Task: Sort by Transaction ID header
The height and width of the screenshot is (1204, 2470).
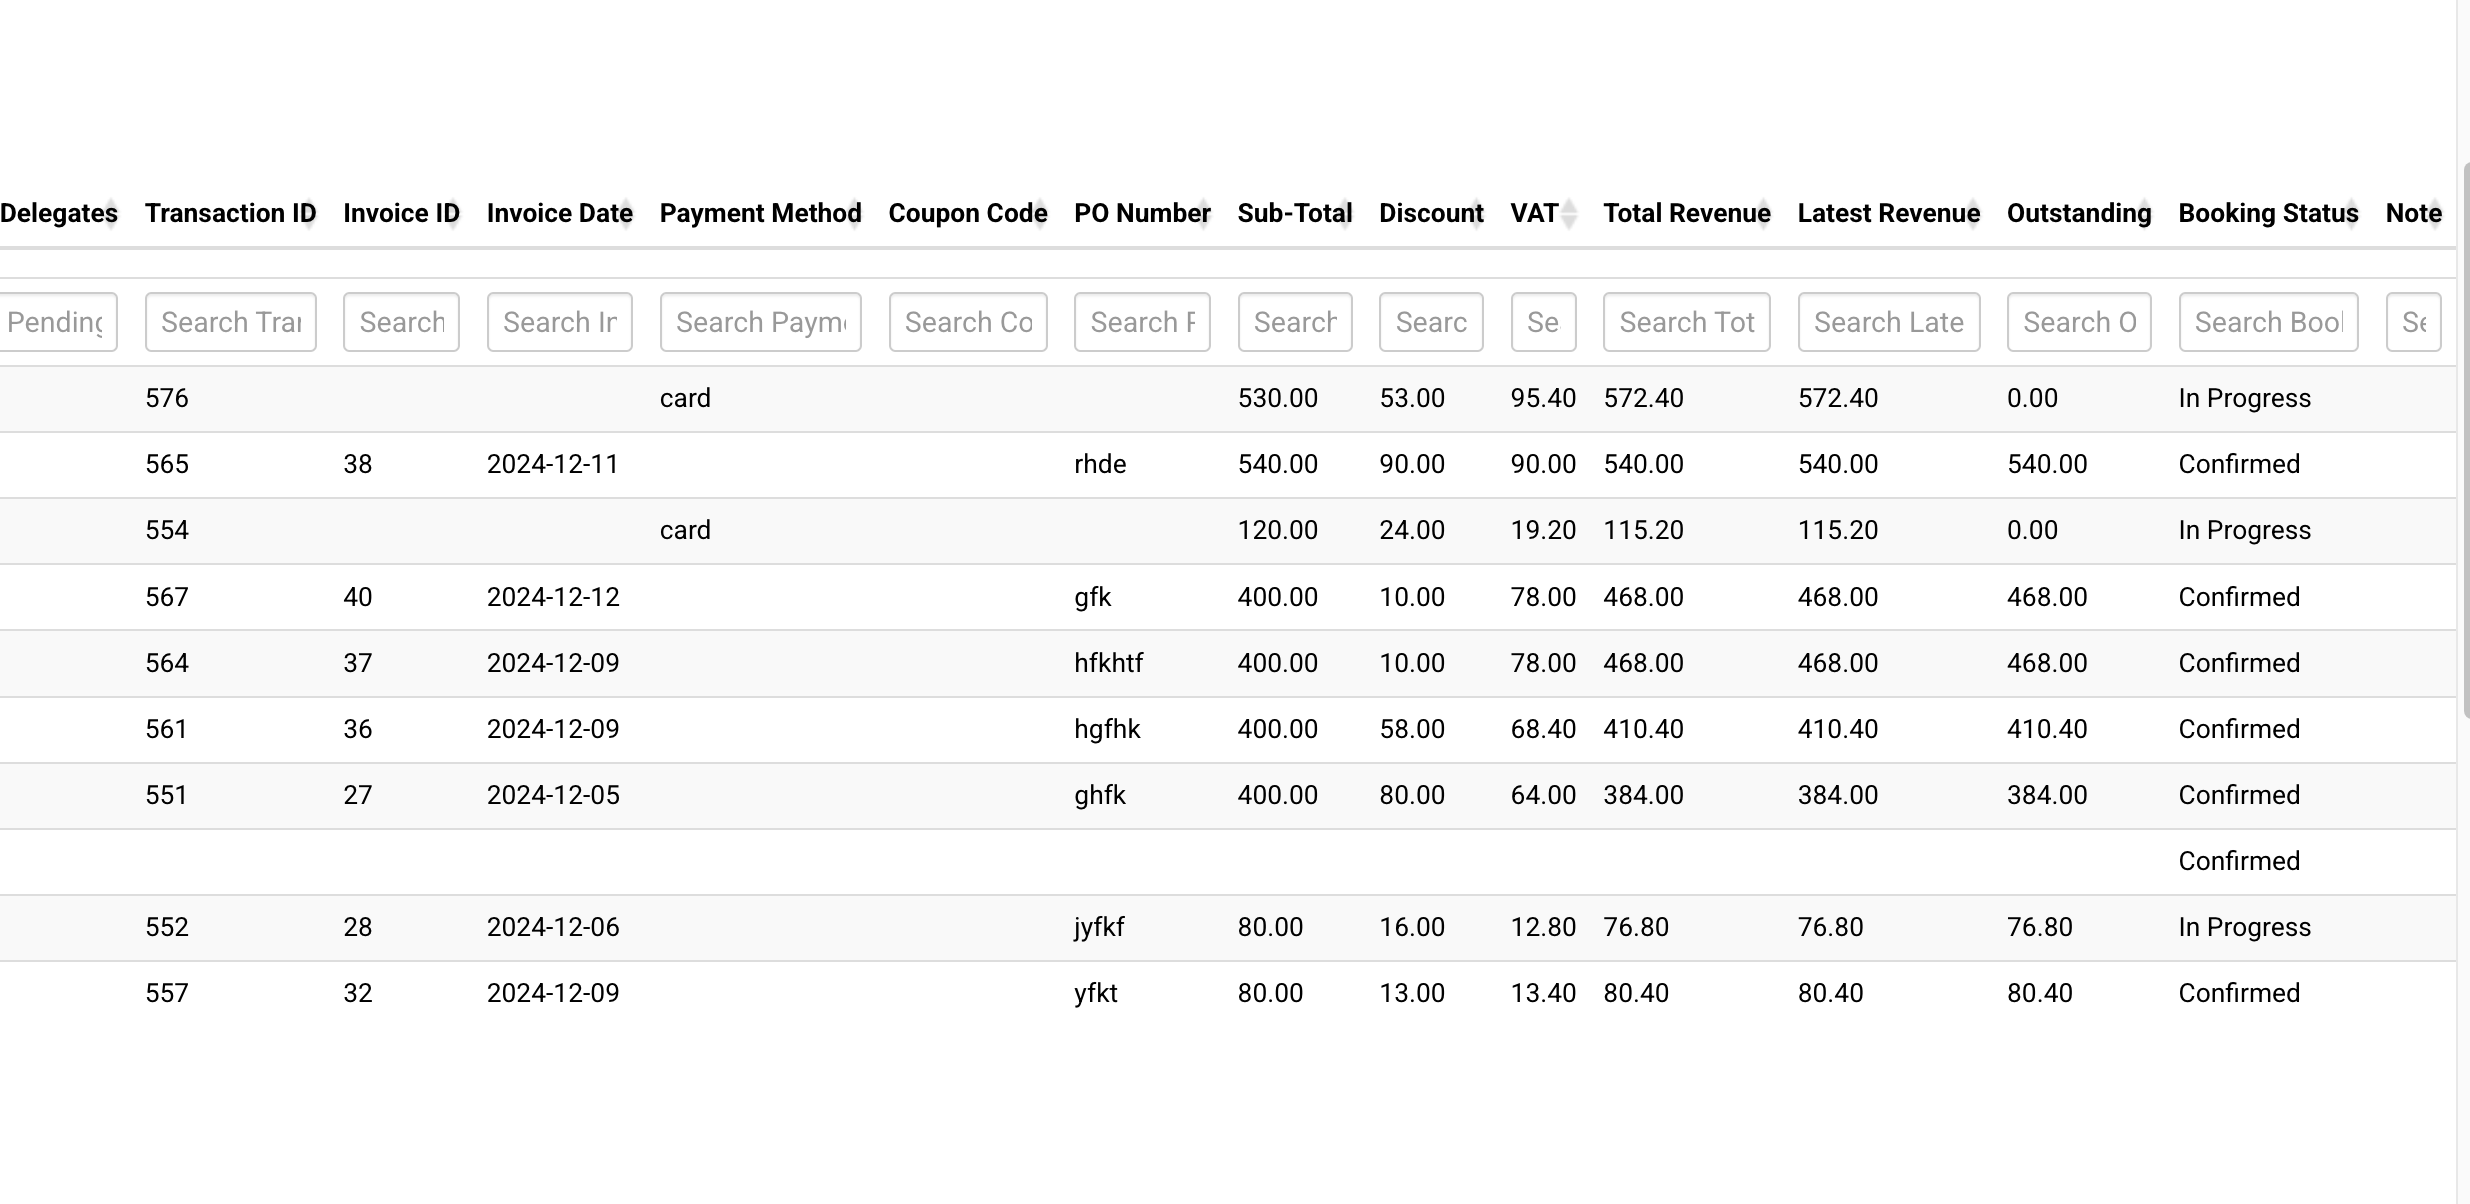Action: 229,213
